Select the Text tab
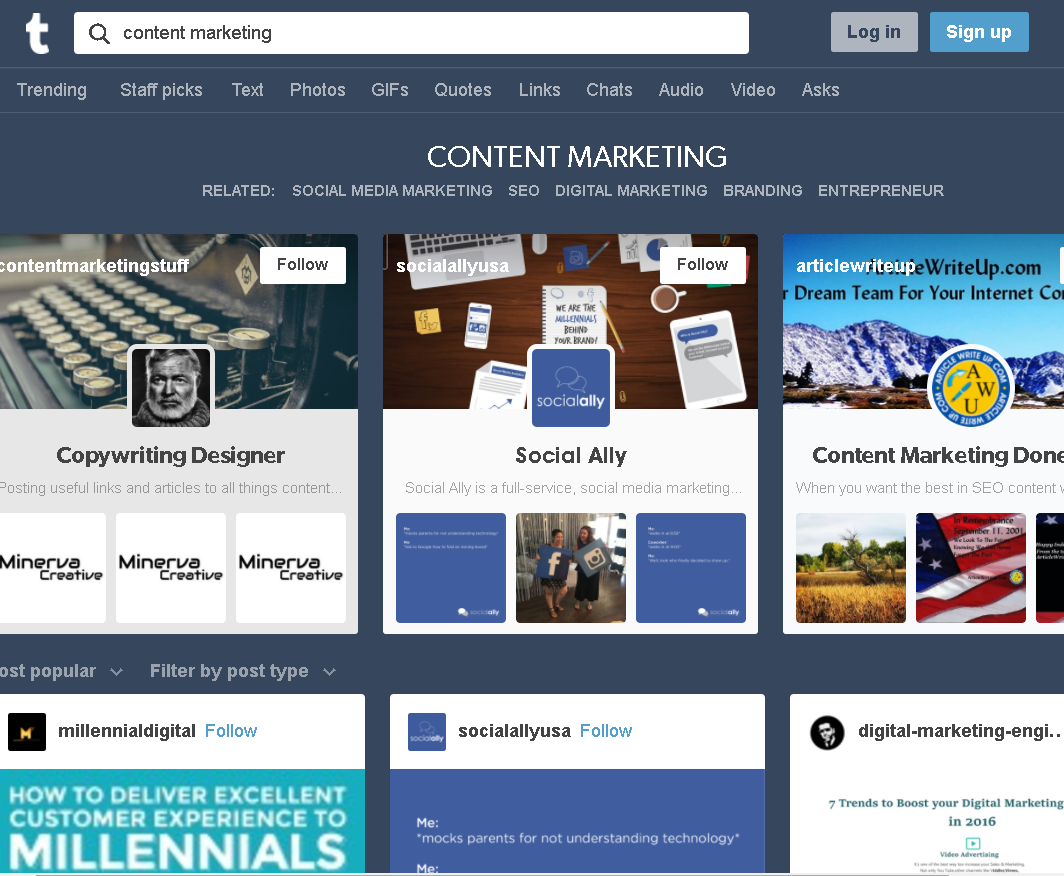Image resolution: width=1064 pixels, height=876 pixels. coord(247,90)
